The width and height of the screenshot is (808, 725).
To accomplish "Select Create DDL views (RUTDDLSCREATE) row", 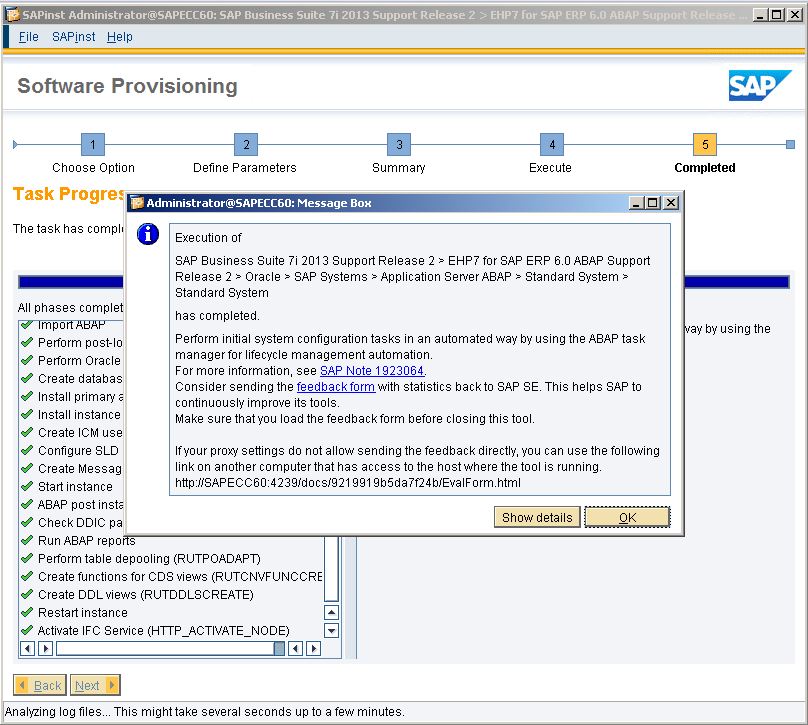I will click(x=146, y=595).
